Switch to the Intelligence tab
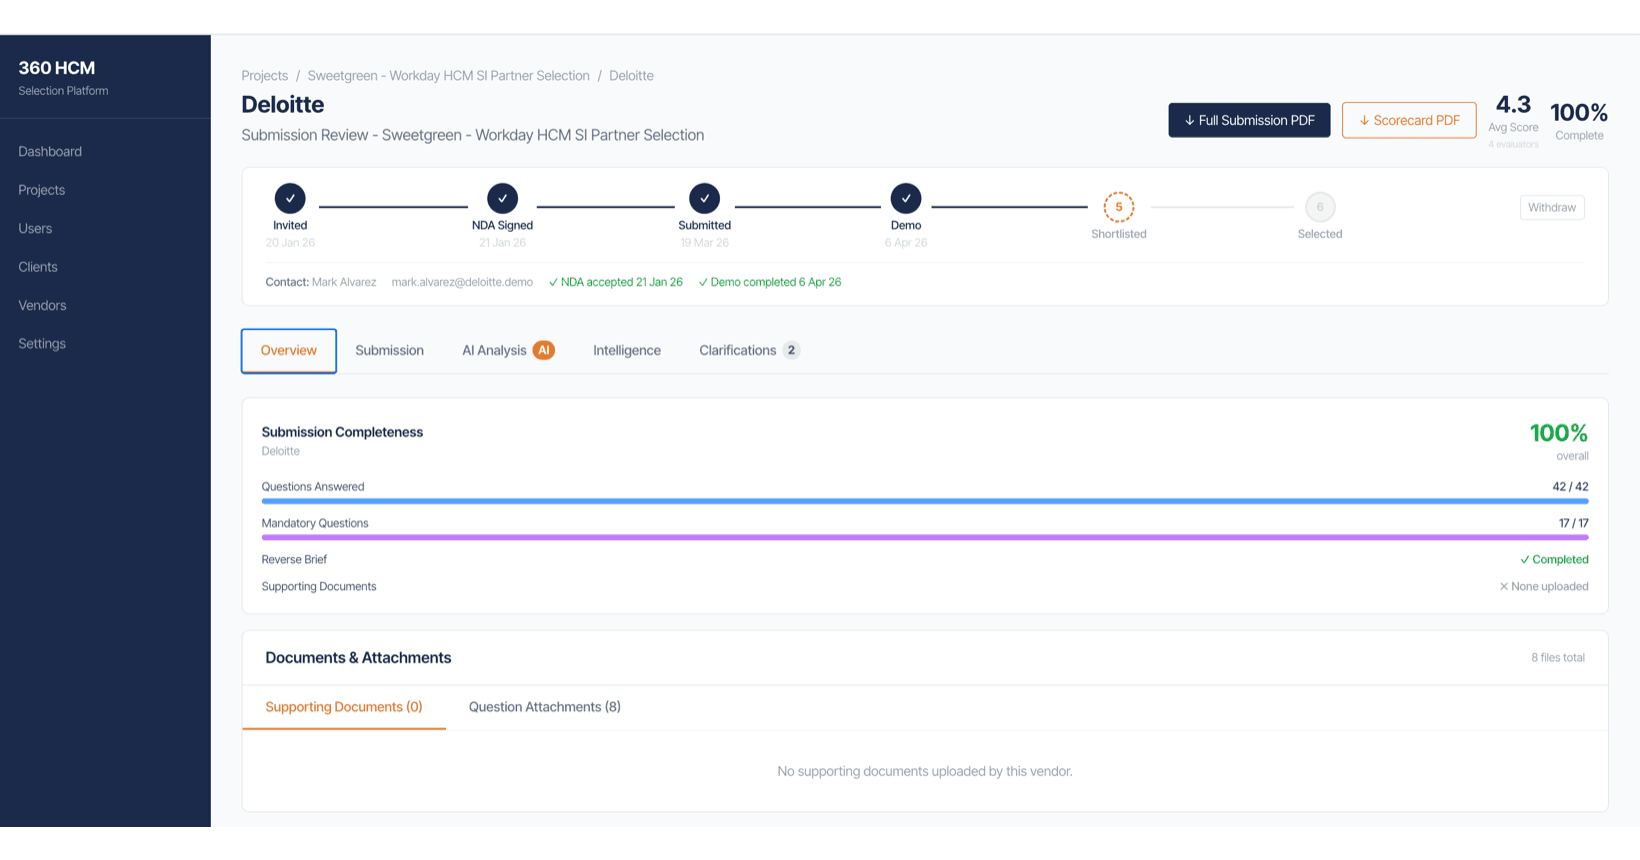Viewport: 1640px width, 860px height. (627, 351)
